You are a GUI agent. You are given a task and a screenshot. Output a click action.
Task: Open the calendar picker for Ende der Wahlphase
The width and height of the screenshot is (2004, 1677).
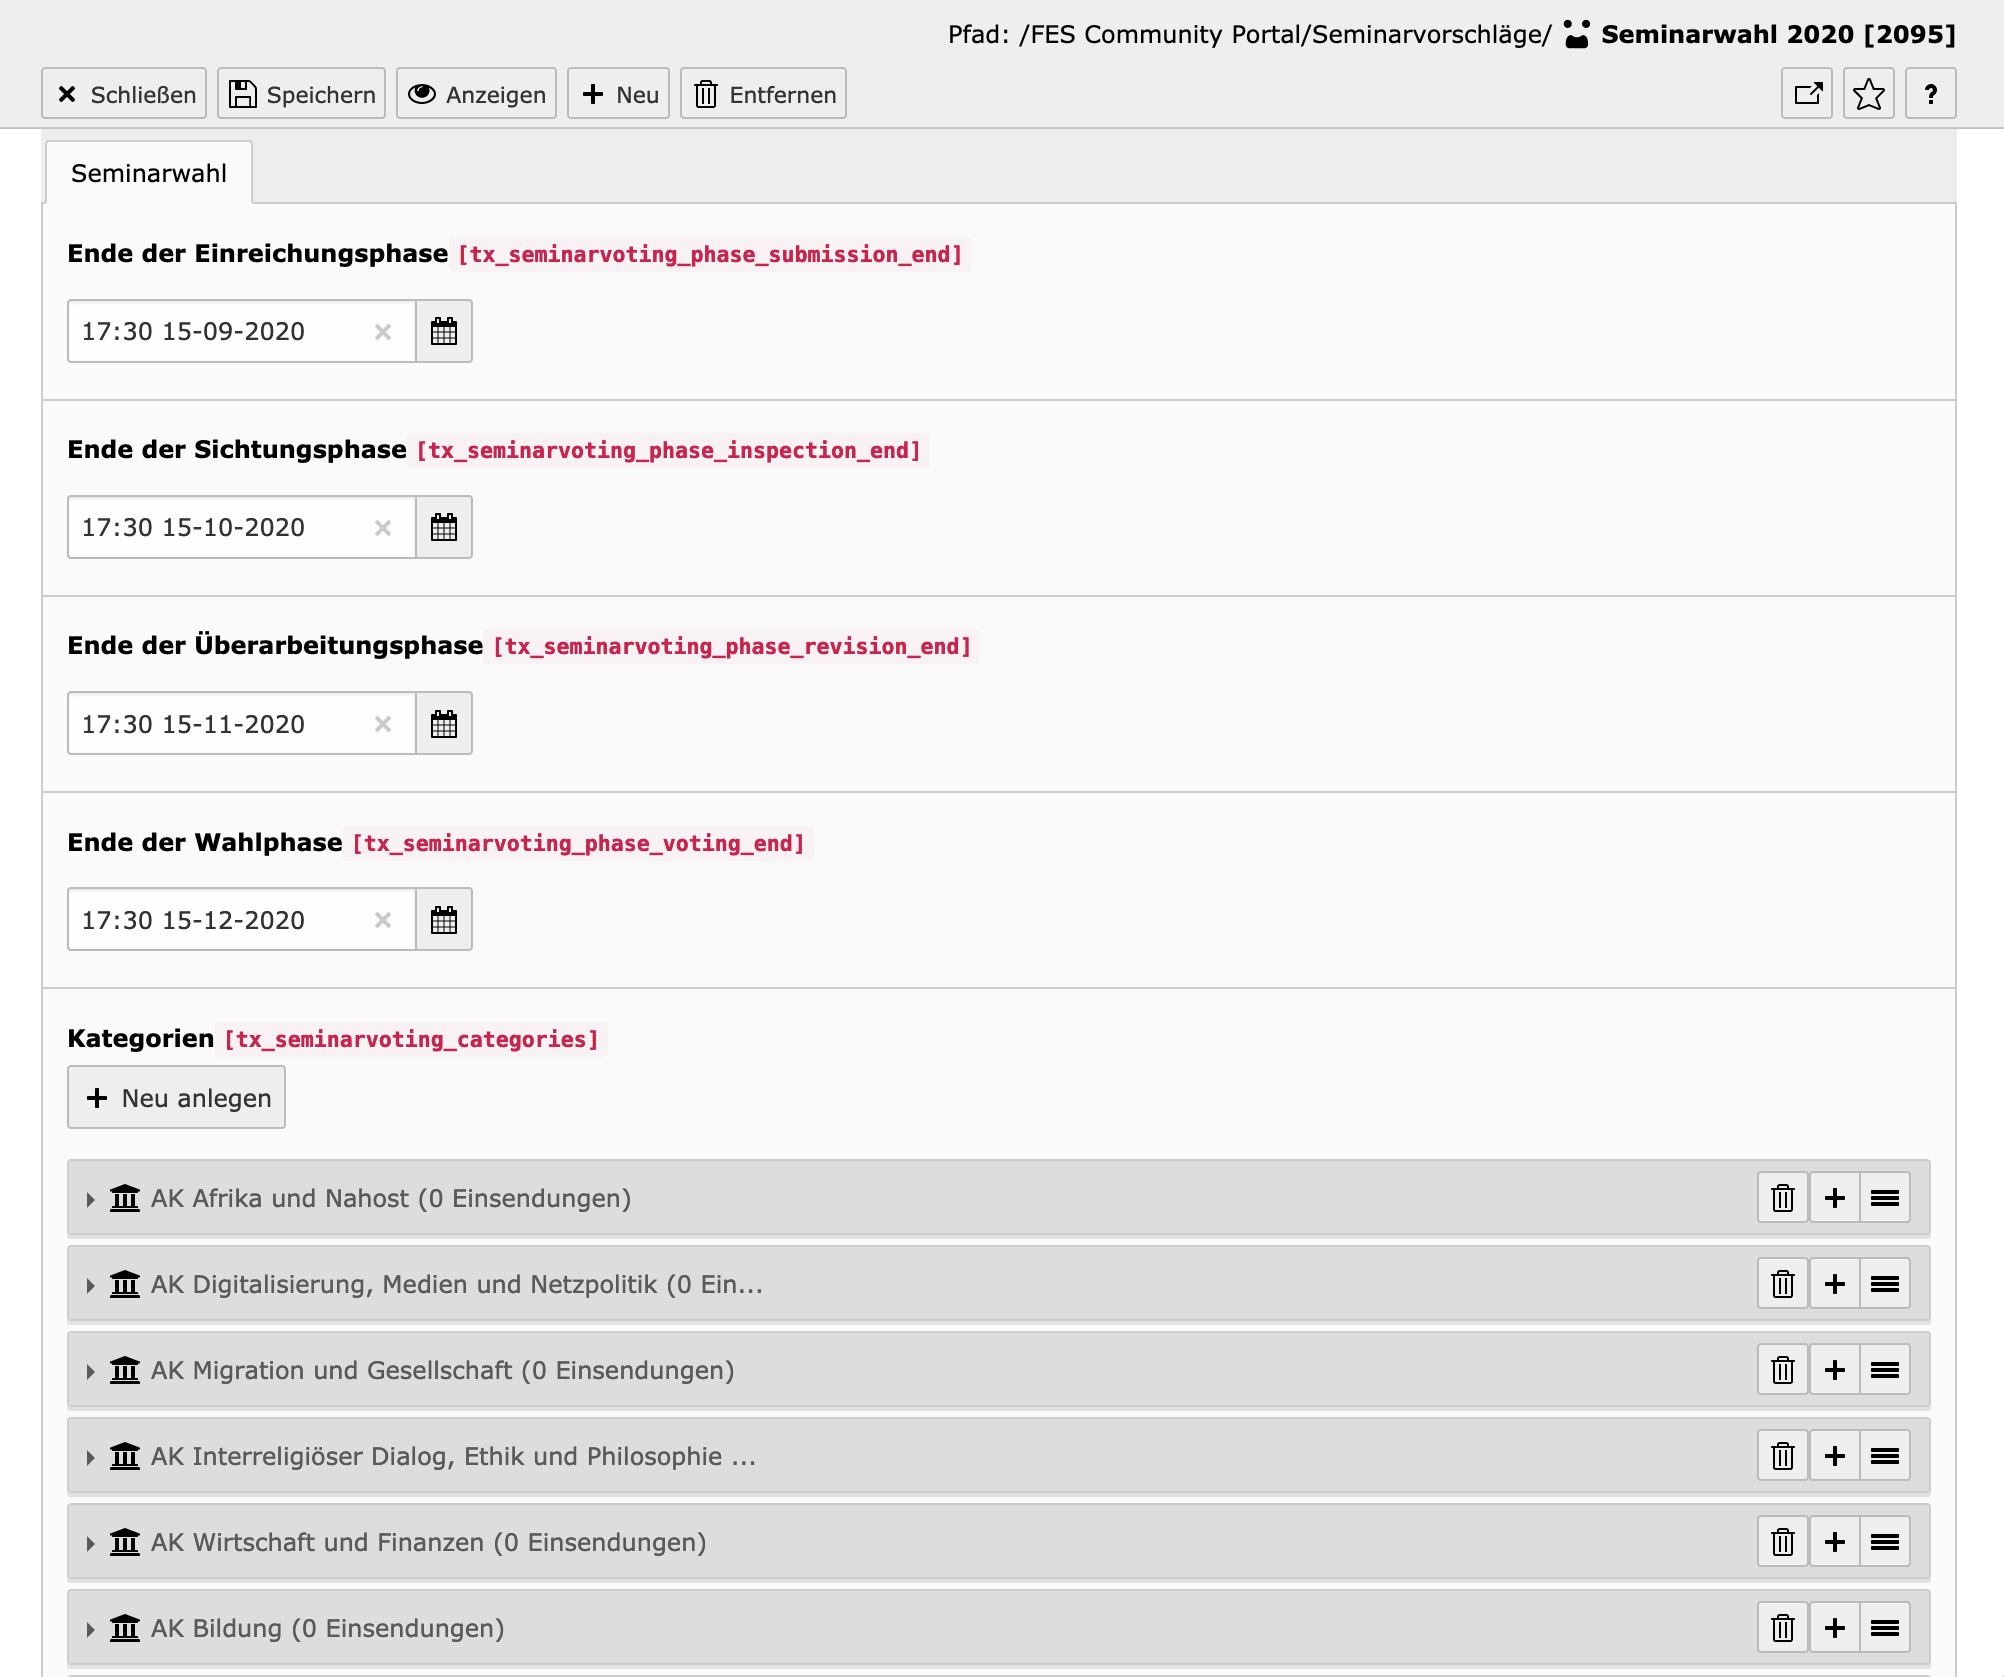tap(443, 919)
